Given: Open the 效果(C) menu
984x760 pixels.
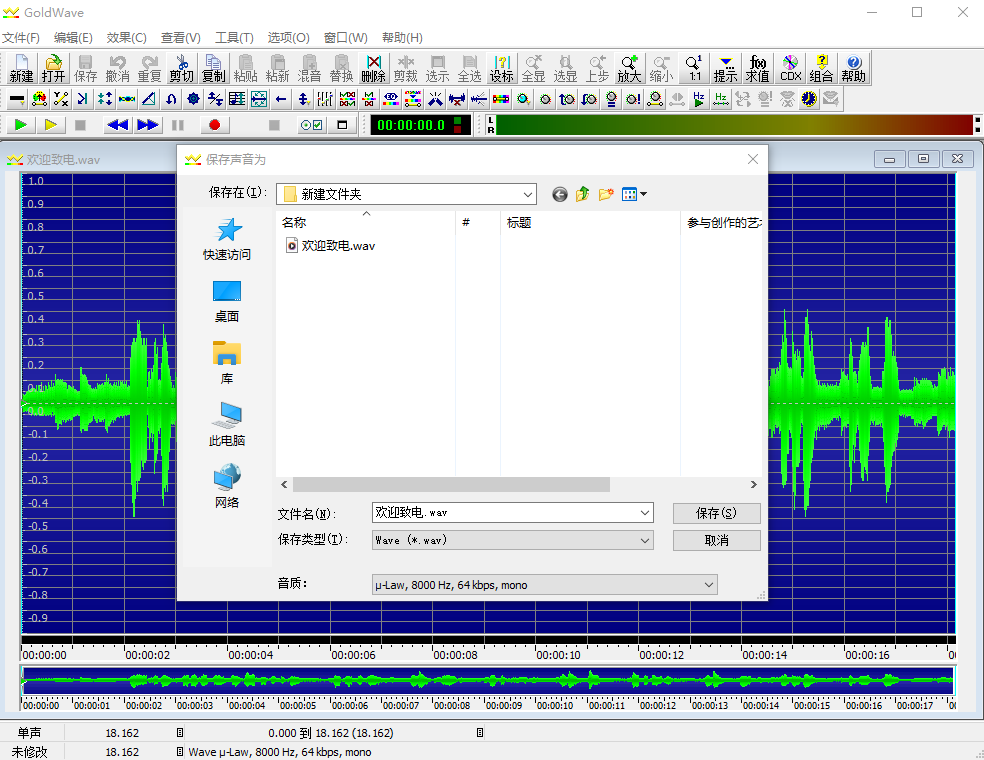Looking at the screenshot, I should tap(126, 37).
